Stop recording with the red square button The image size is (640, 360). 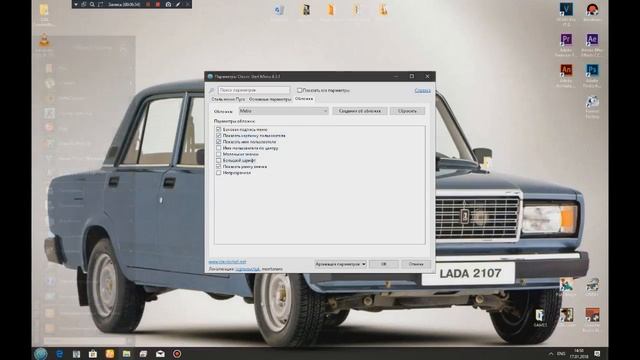coord(158,4)
